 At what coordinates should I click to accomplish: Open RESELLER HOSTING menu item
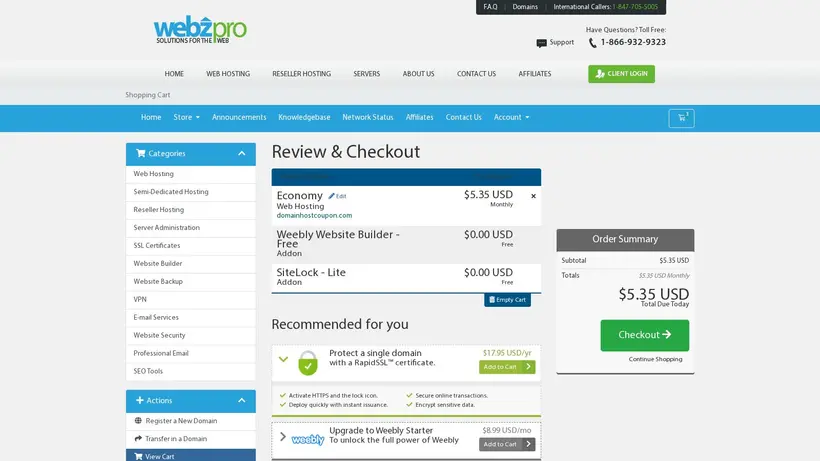tap(301, 74)
